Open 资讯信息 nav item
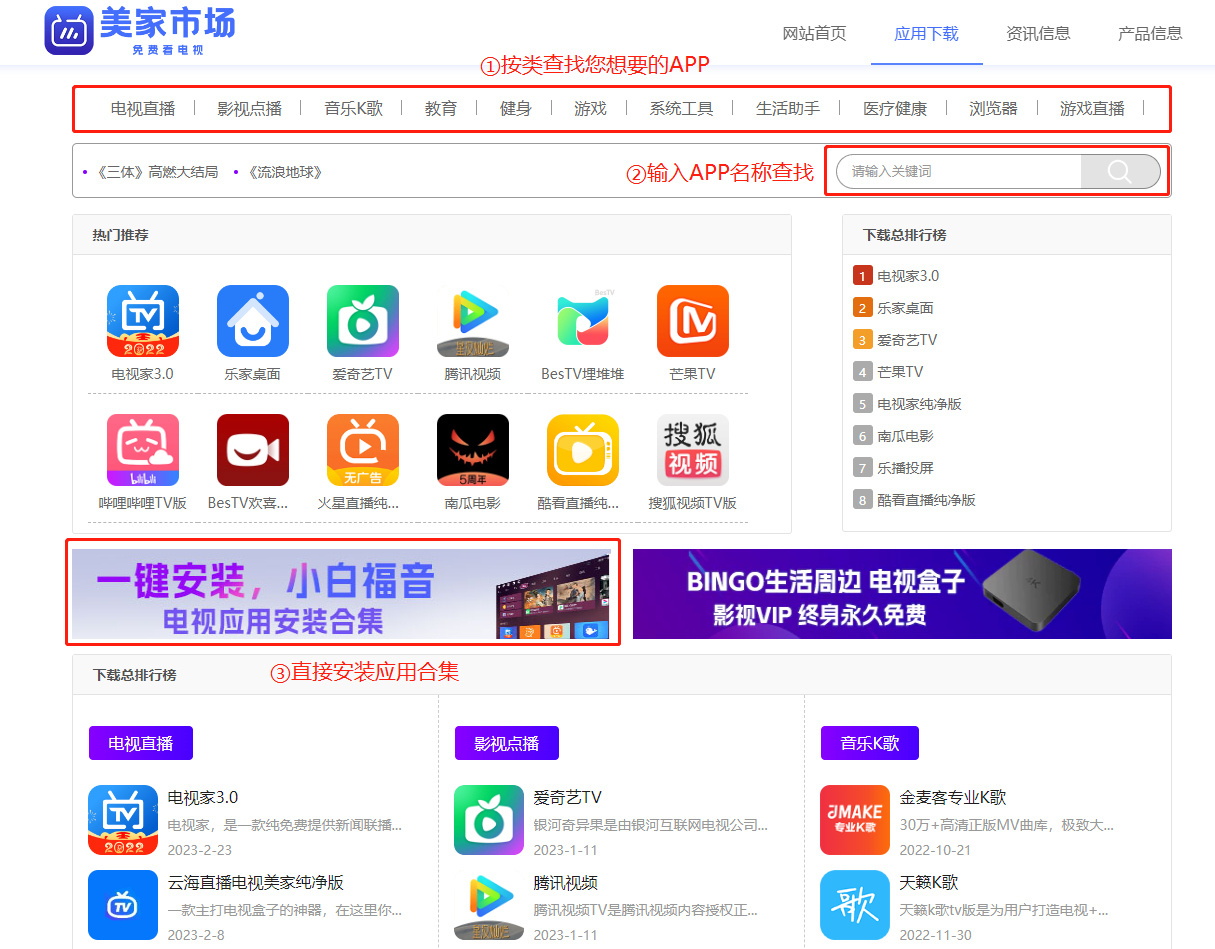1215x949 pixels. [1038, 33]
